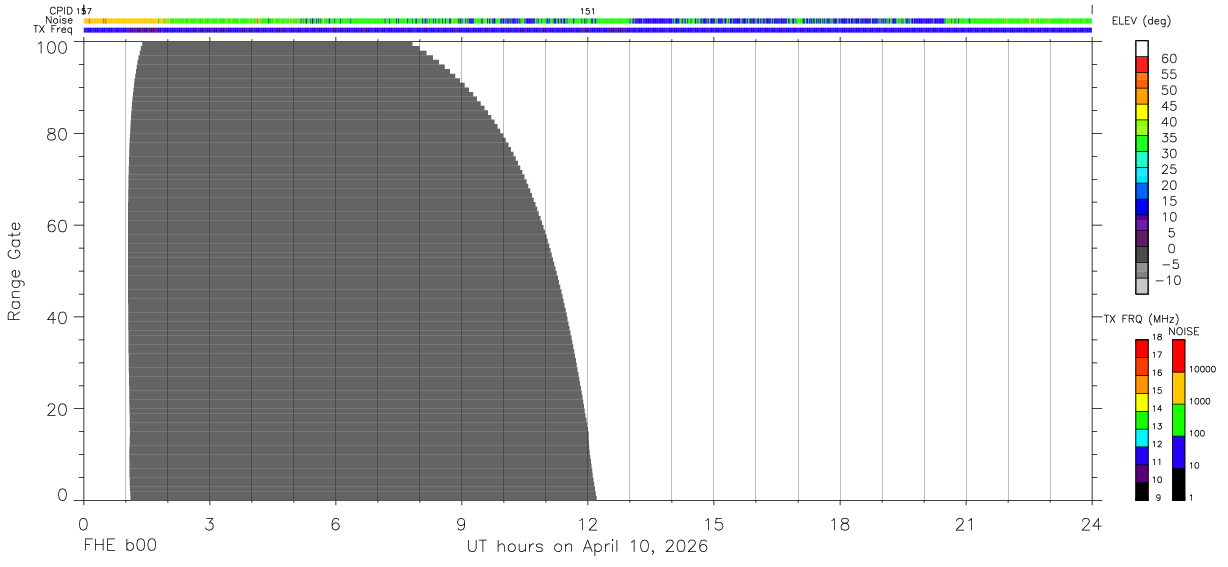The width and height of the screenshot is (1228, 567).
Task: Click the 30 label on the ELEV colorbar
Action: pyautogui.click(x=1168, y=154)
